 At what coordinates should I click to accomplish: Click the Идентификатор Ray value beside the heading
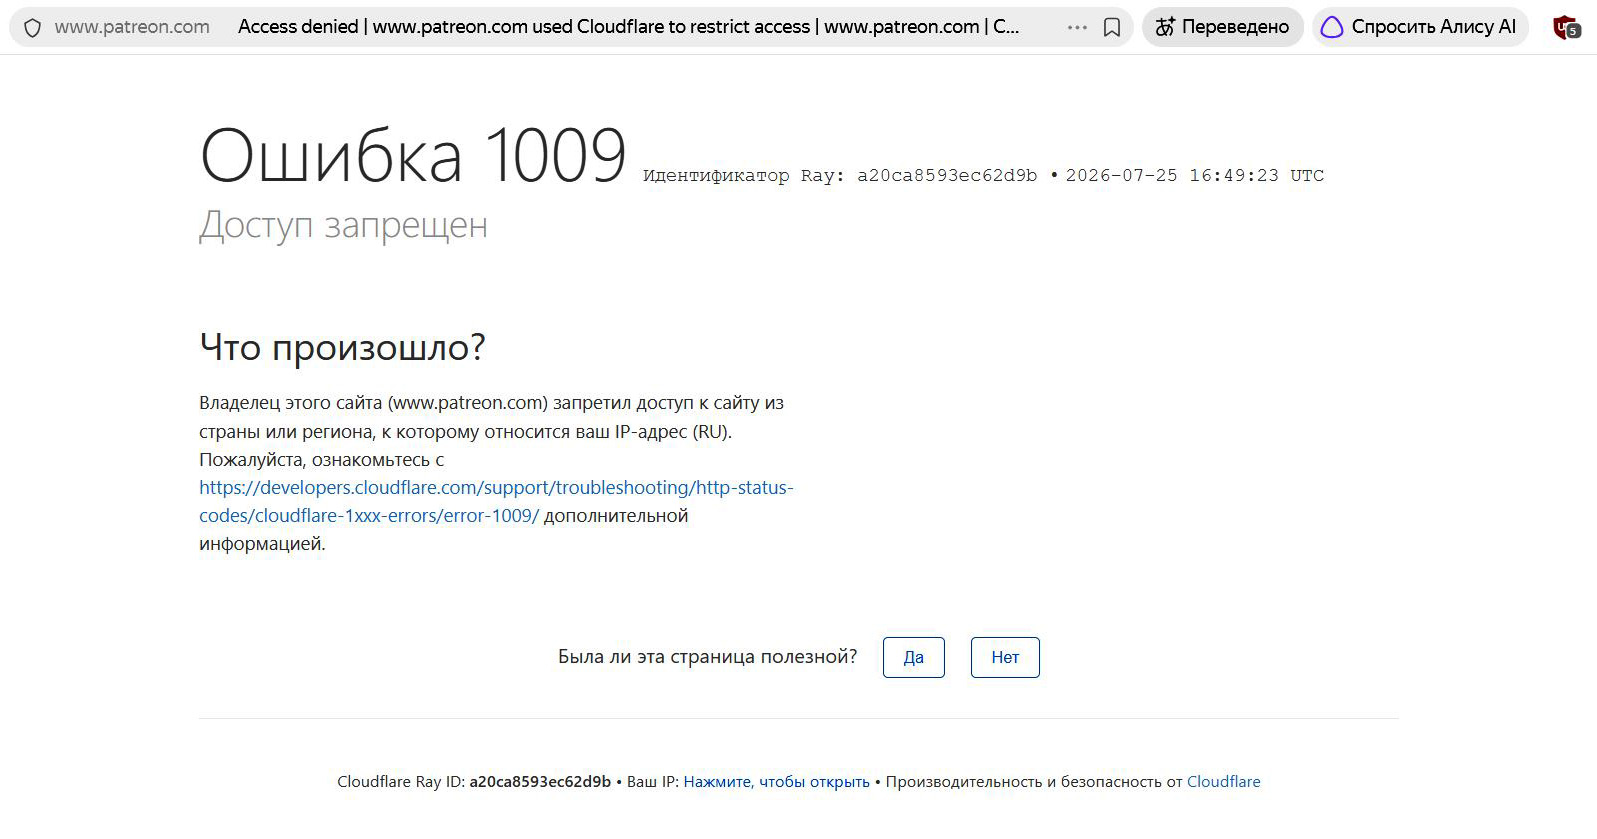tap(947, 175)
